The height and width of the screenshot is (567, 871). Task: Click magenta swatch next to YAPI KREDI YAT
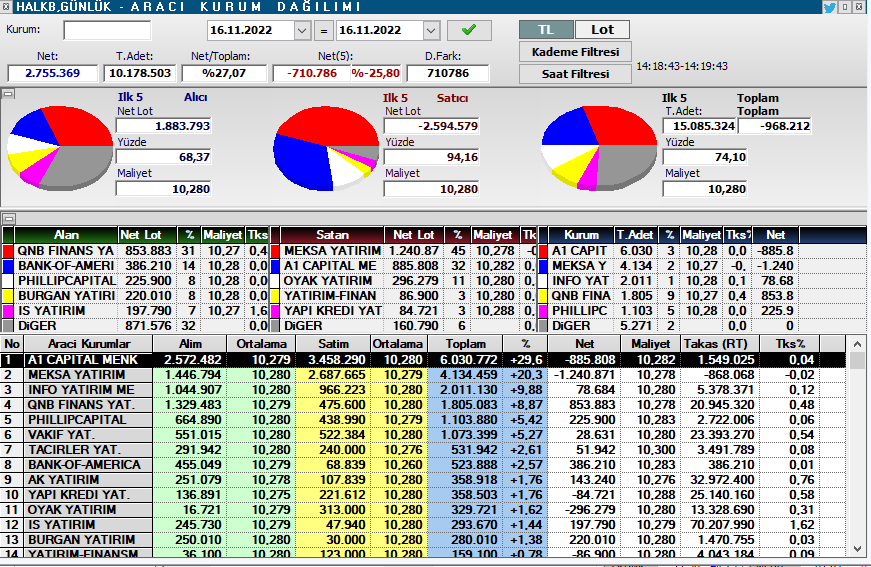point(275,311)
